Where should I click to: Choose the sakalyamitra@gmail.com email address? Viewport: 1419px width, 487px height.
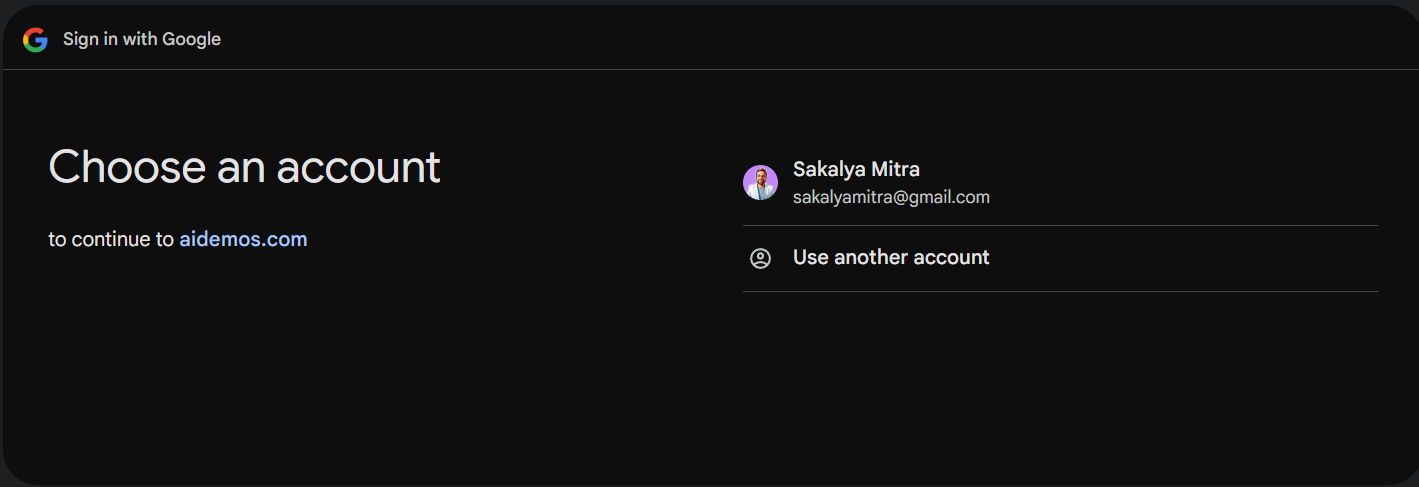pyautogui.click(x=891, y=198)
